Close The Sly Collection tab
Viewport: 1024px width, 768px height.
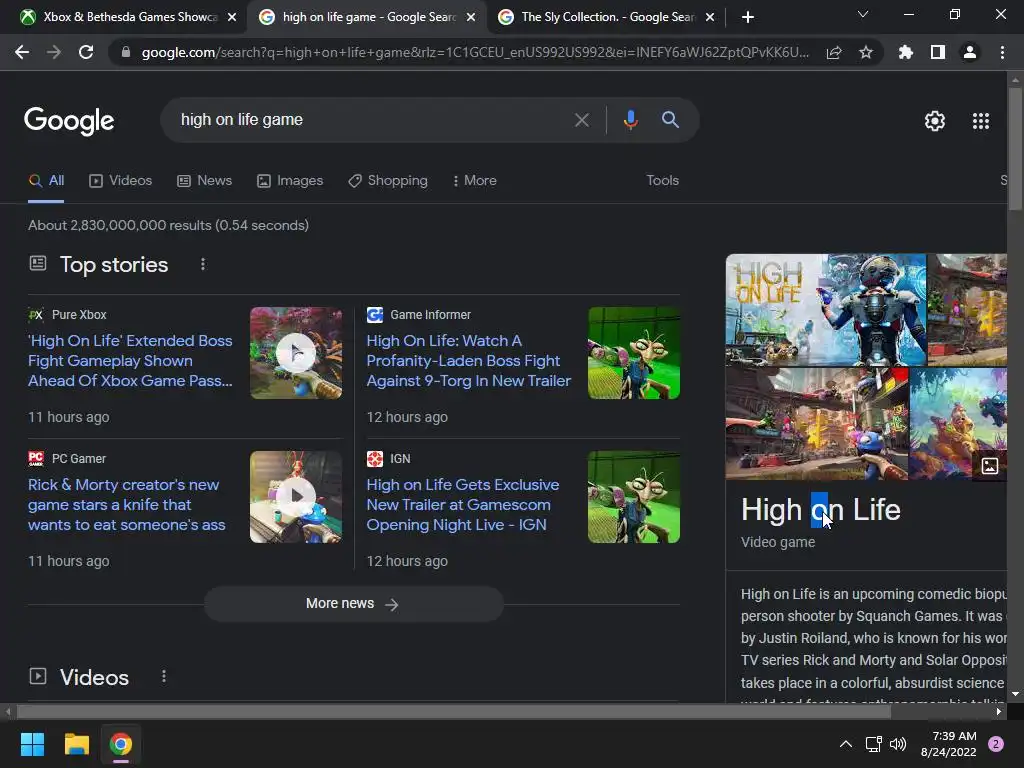pos(710,17)
